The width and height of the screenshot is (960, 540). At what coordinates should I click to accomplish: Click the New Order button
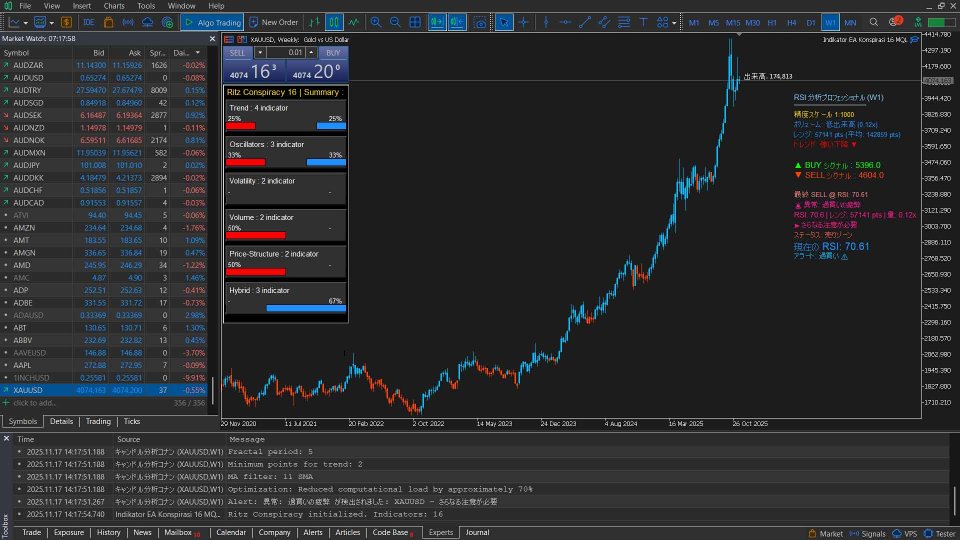pos(274,22)
